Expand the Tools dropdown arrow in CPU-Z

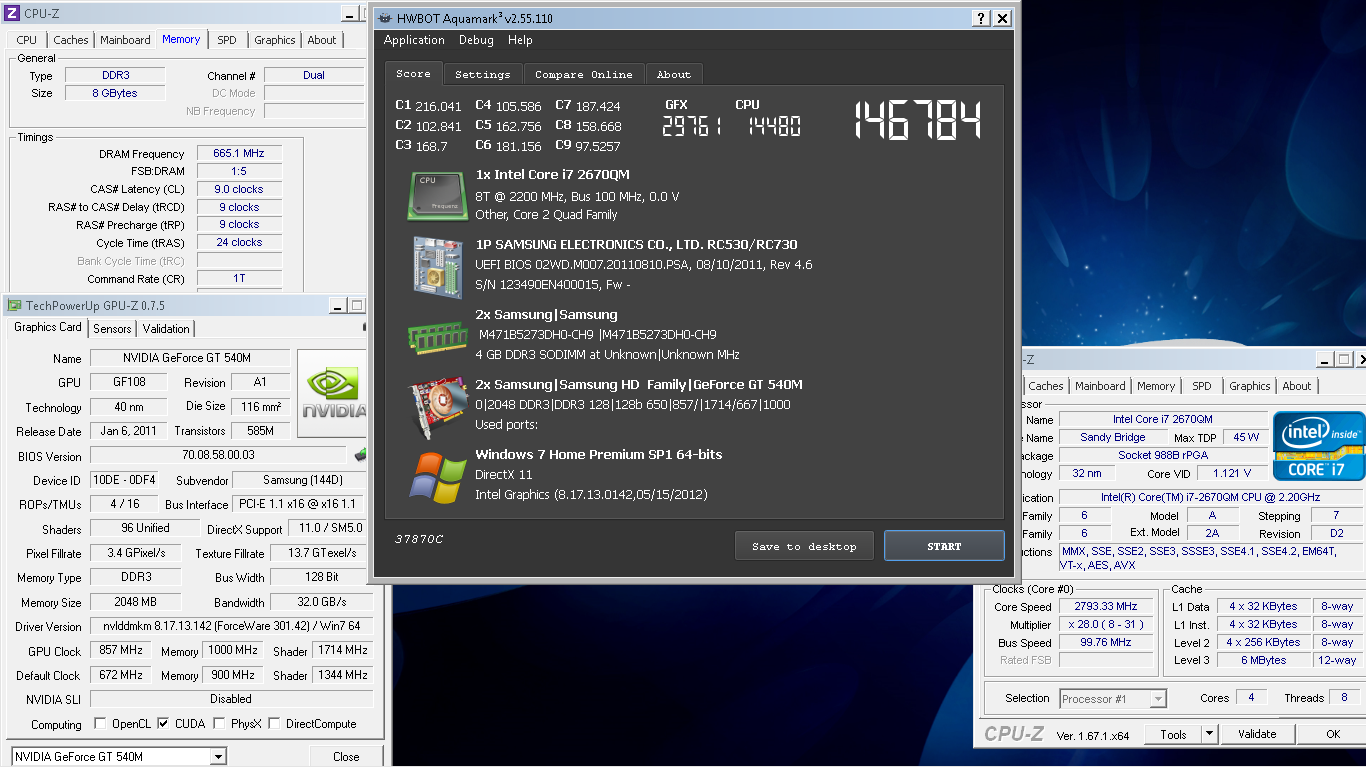[x=1209, y=734]
